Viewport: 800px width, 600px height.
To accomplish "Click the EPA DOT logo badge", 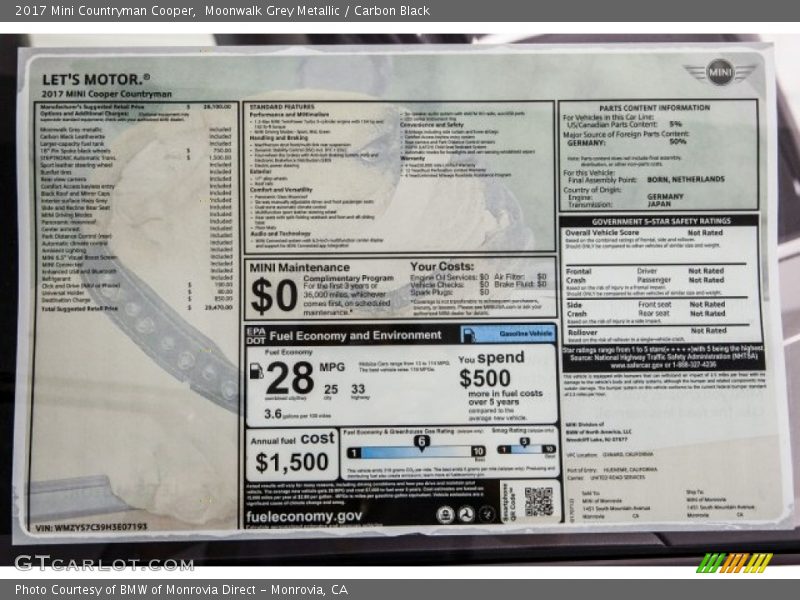I will 256,336.
